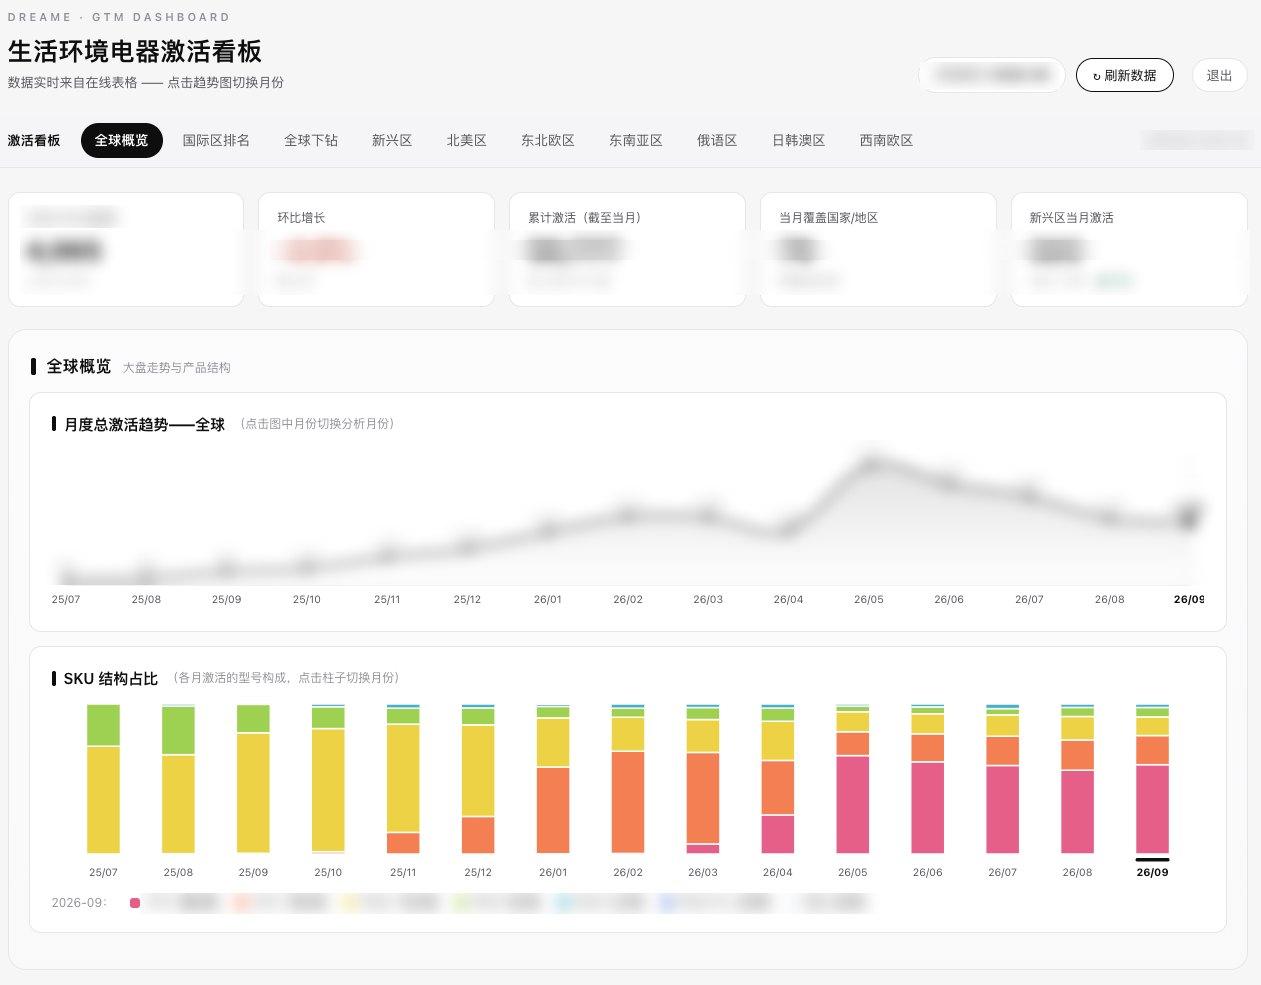Click the 26/06 SKU stacked bar
The height and width of the screenshot is (985, 1261).
[x=928, y=779]
